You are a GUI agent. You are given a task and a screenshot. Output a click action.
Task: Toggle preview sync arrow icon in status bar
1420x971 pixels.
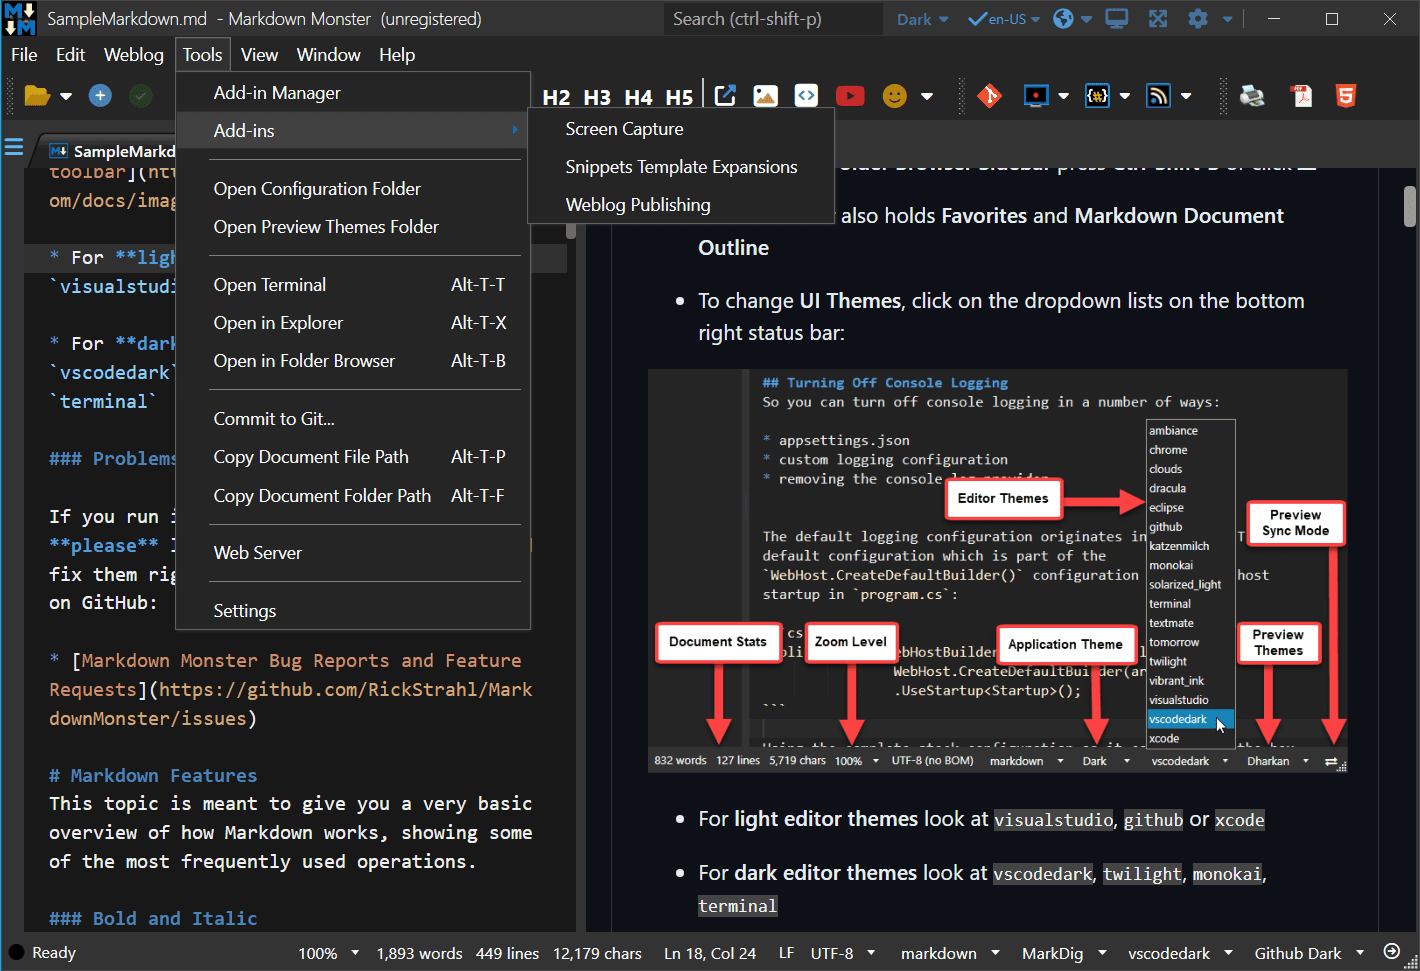click(1391, 952)
